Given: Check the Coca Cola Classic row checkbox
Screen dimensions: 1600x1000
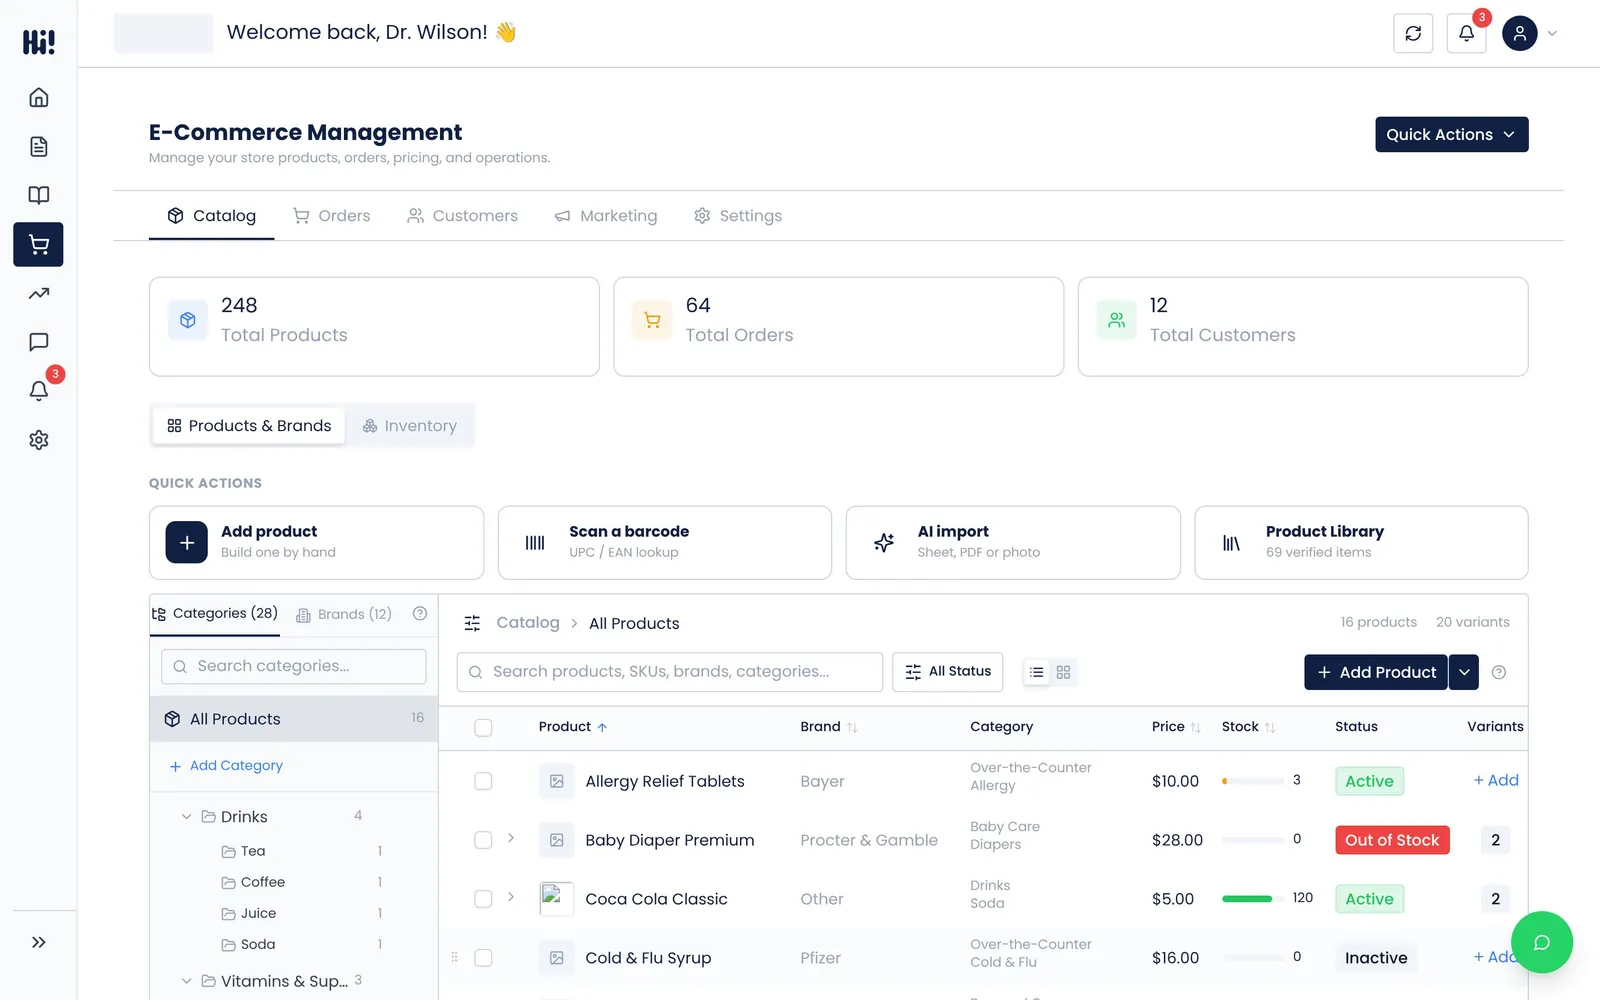Looking at the screenshot, I should (x=483, y=899).
